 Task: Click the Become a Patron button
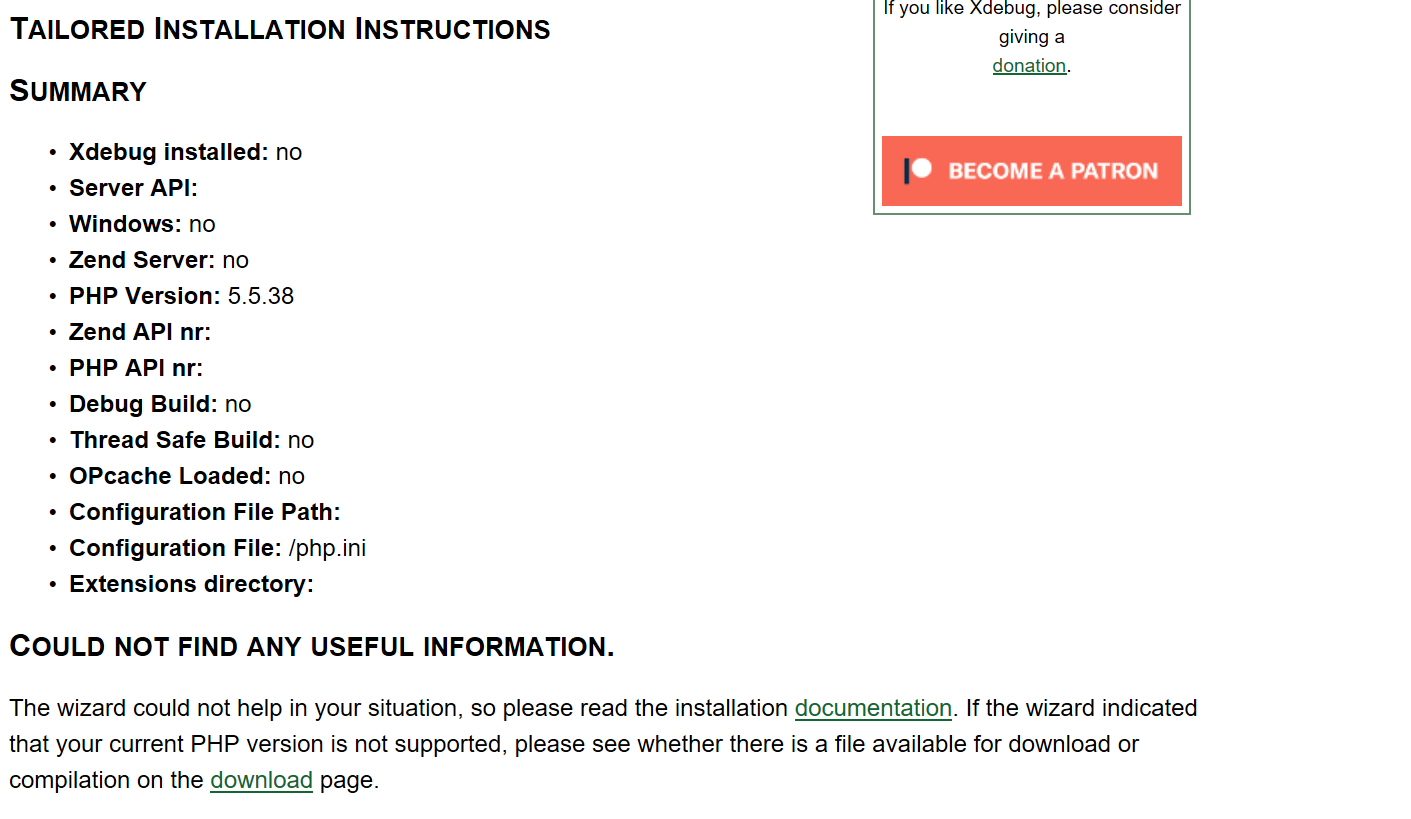(x=1031, y=171)
